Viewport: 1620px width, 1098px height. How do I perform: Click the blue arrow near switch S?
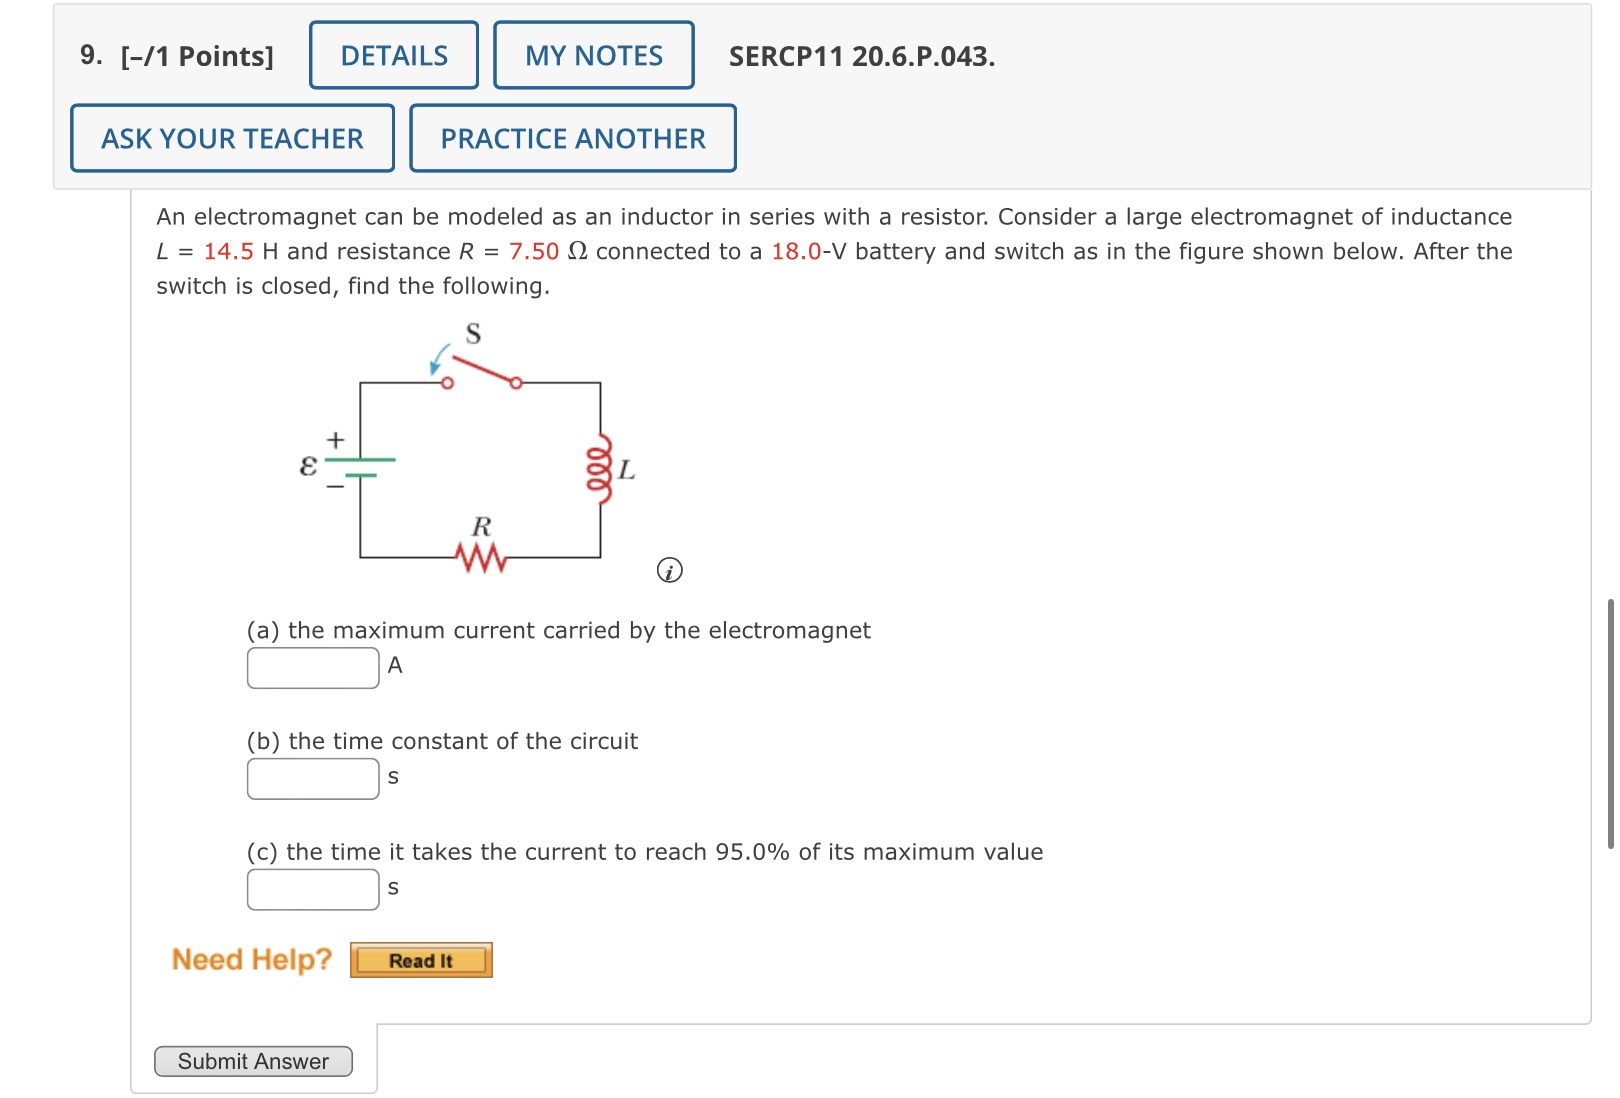click(436, 358)
